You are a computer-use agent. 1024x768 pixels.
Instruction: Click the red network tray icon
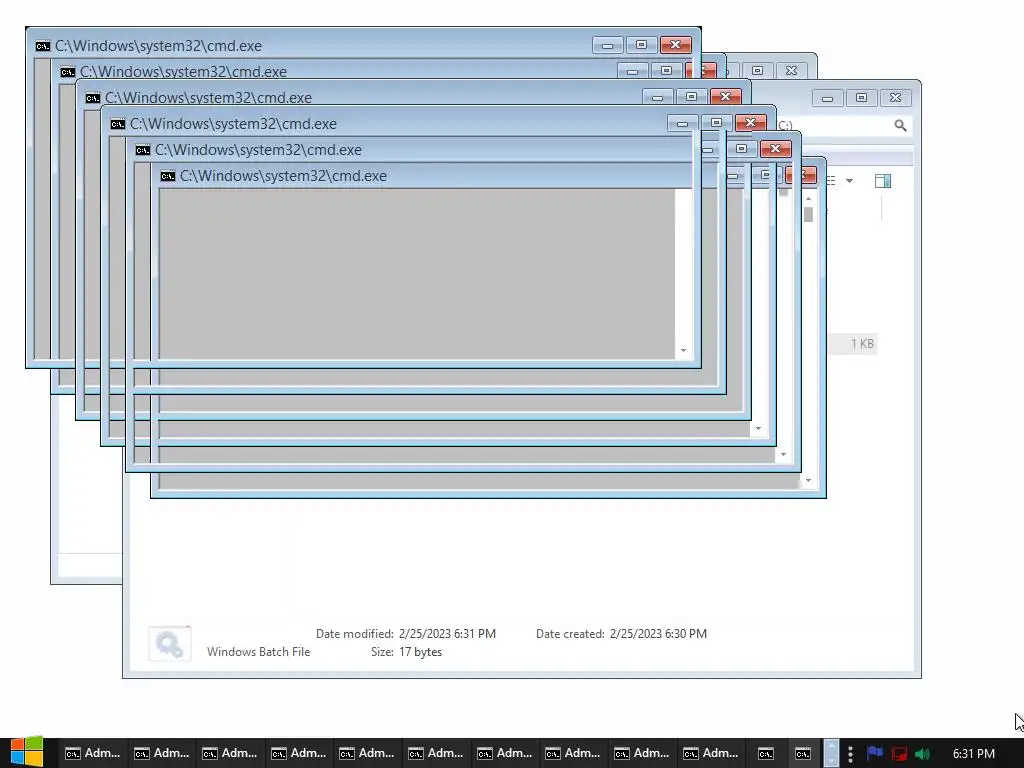[x=899, y=754]
